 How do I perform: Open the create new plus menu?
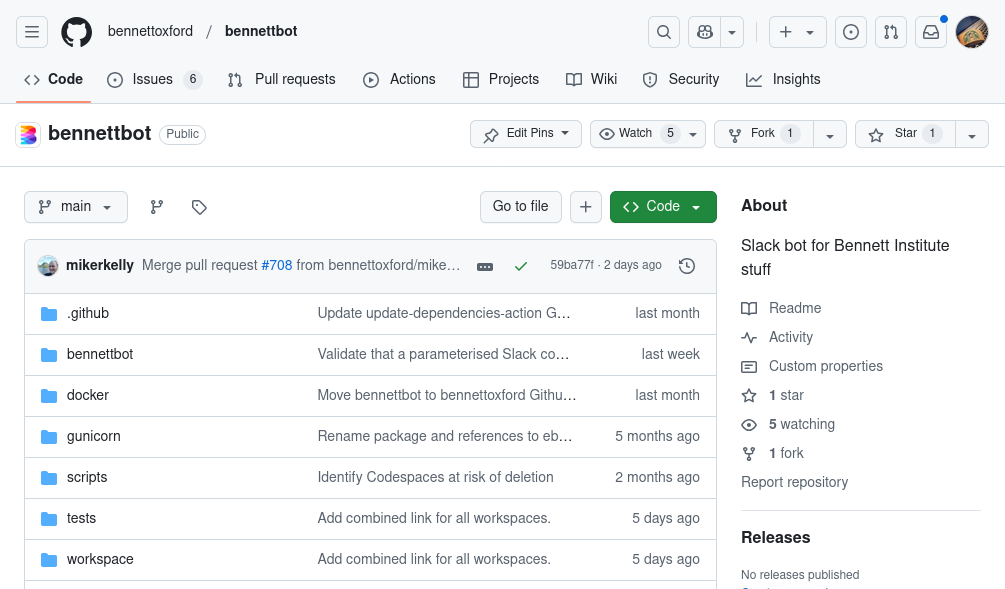coord(797,32)
